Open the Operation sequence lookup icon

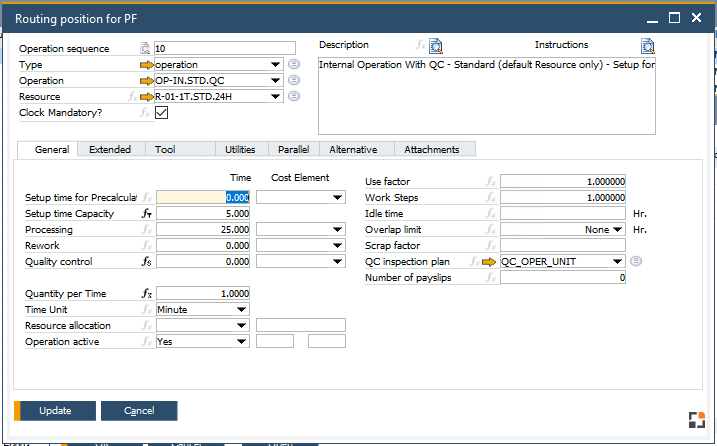(145, 48)
